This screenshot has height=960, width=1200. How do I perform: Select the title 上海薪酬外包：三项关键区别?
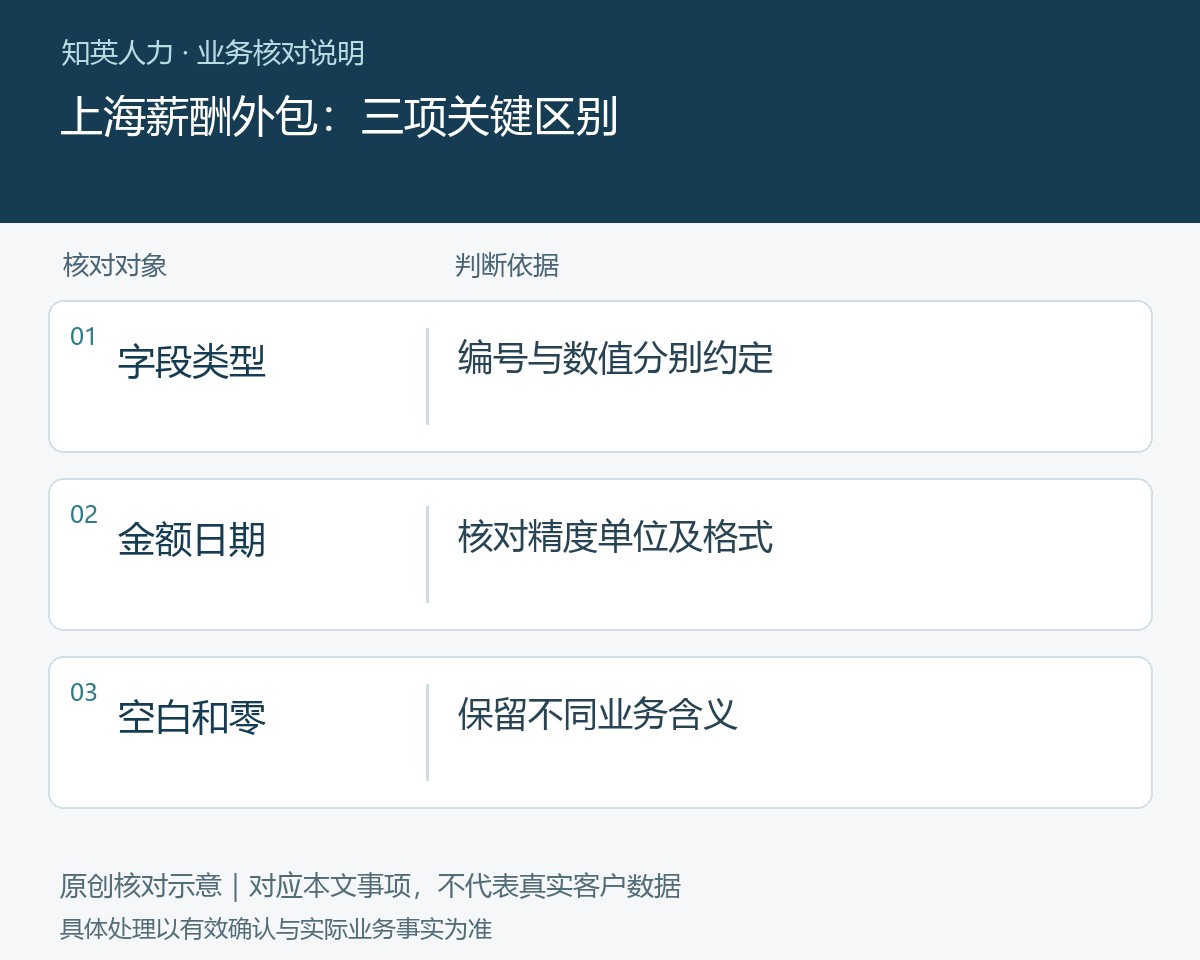click(339, 117)
